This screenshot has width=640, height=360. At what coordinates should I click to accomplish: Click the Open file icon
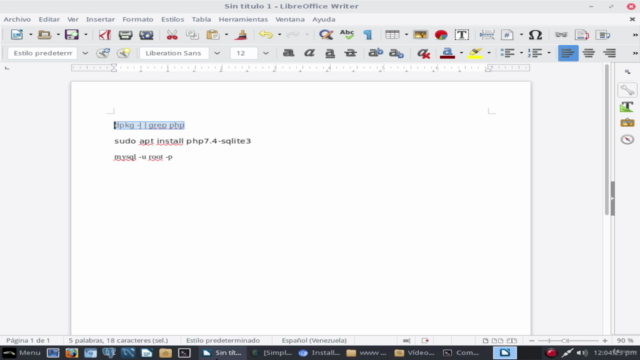point(44,35)
